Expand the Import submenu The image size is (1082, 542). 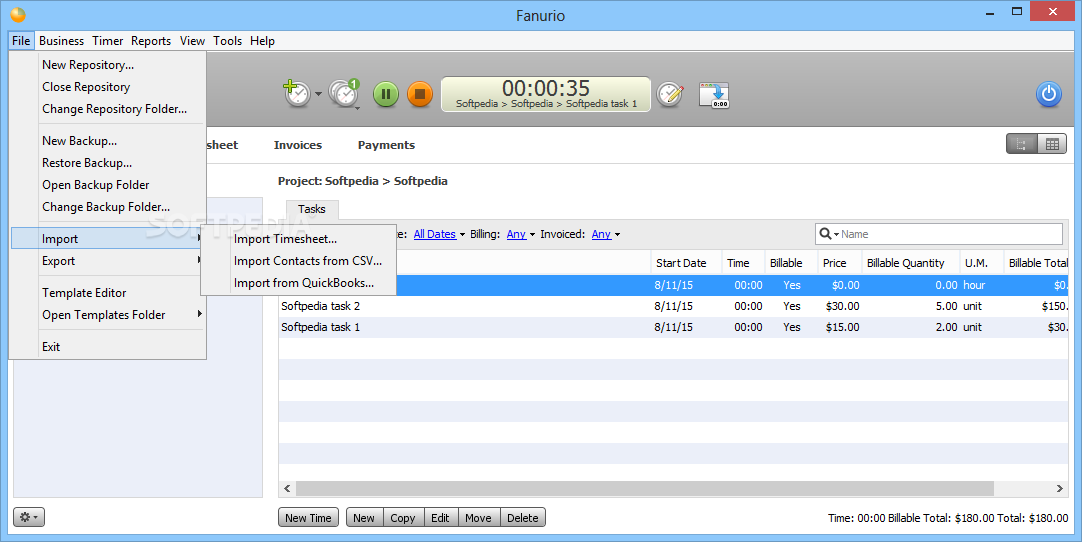point(108,239)
